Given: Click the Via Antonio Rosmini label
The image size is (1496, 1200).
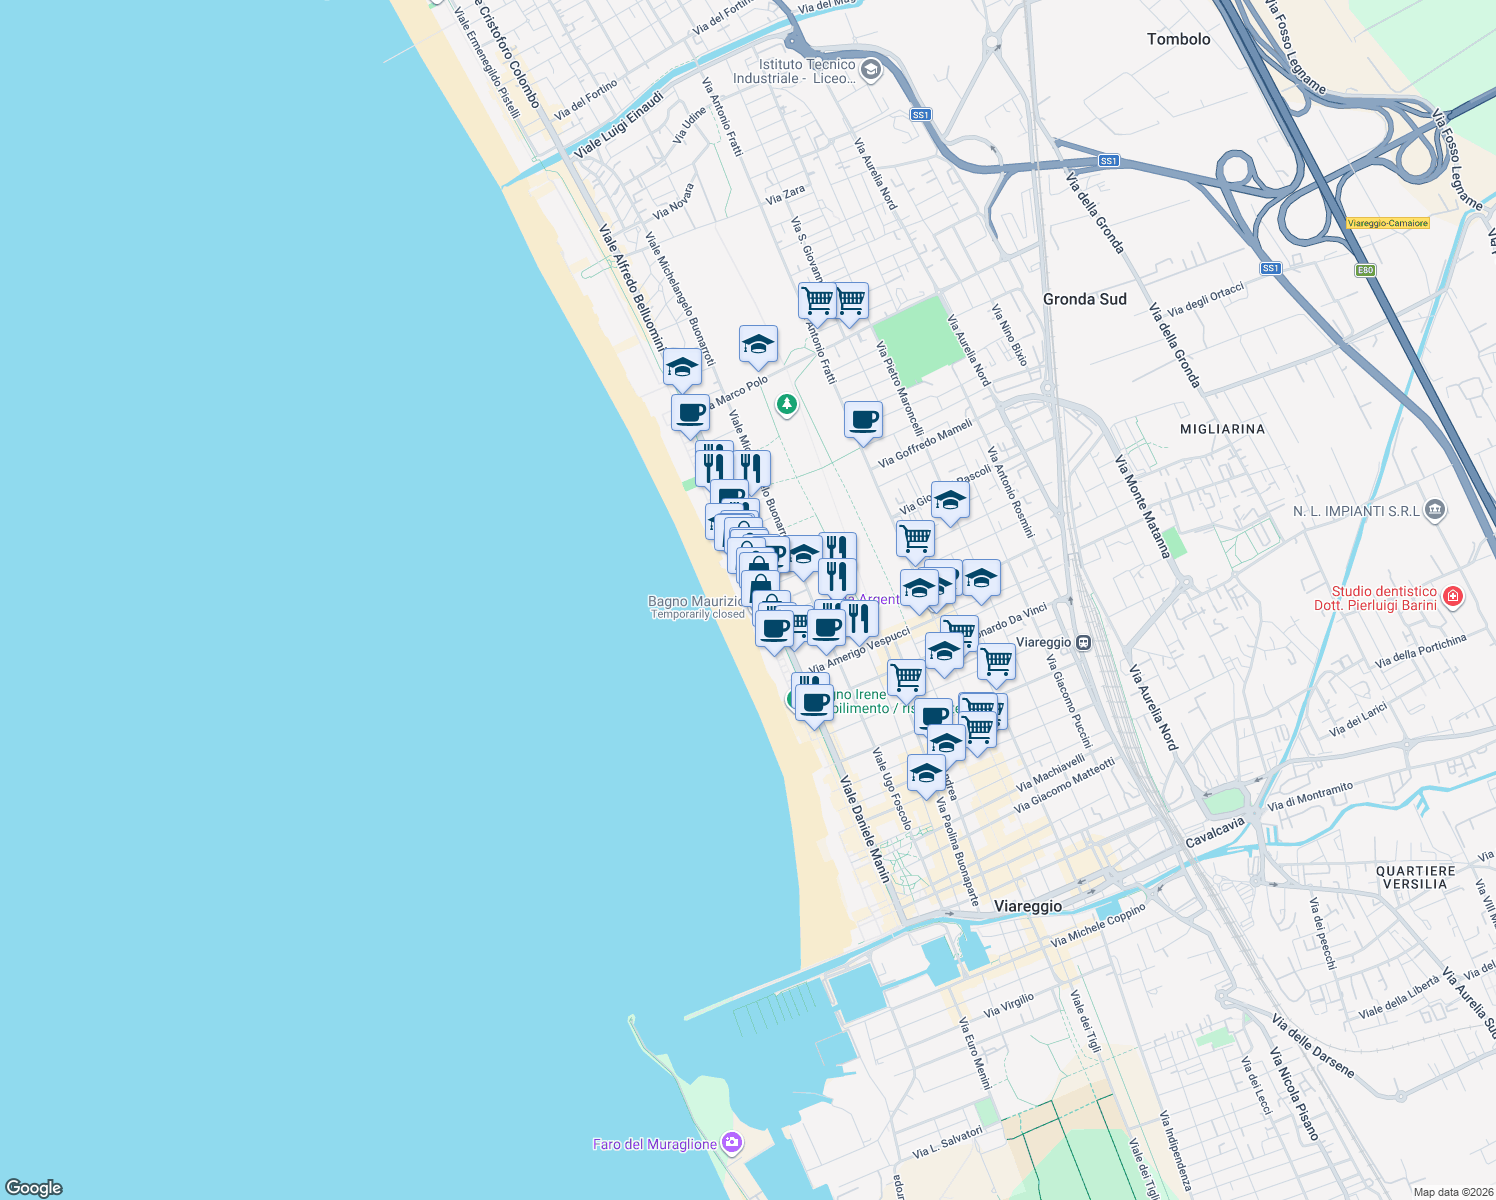Looking at the screenshot, I should pyautogui.click(x=1010, y=492).
